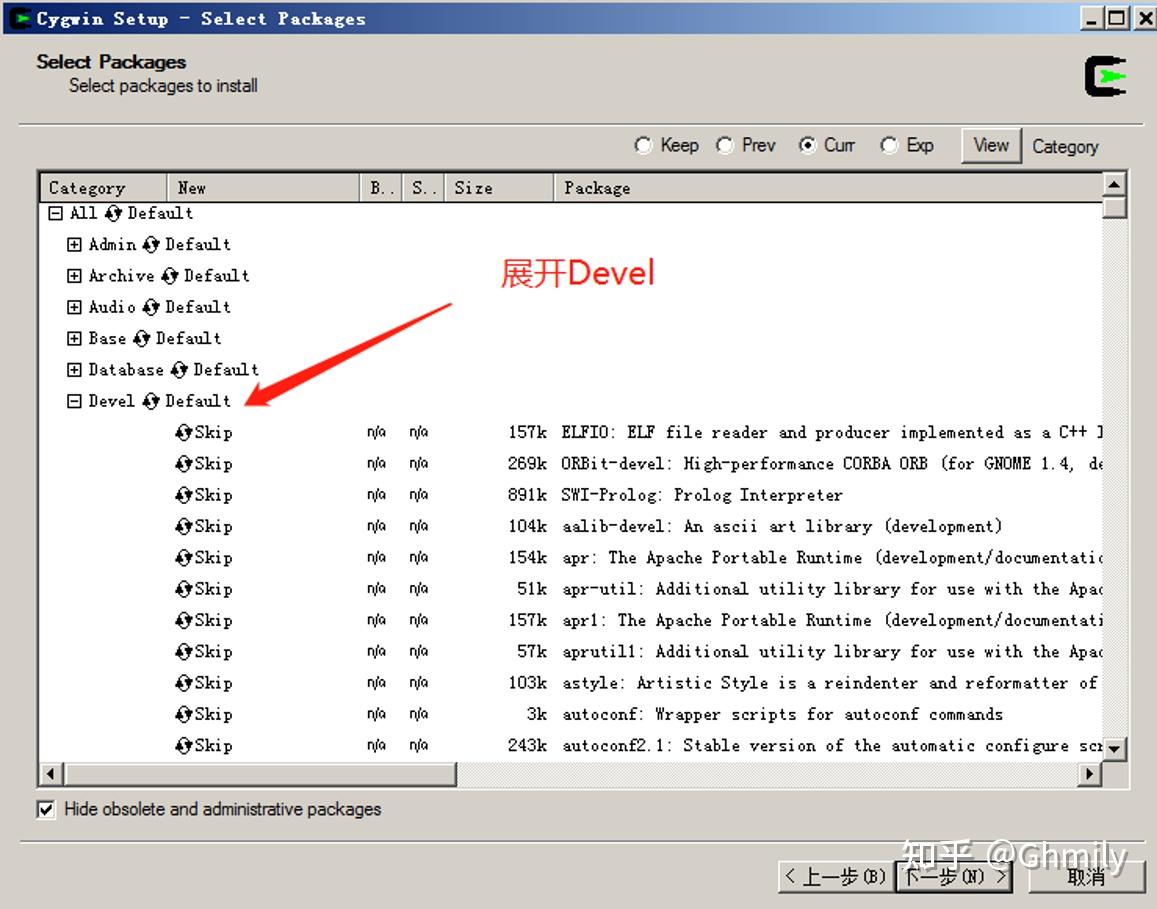Click the horizontal scrollbar right arrow
1157x909 pixels.
1090,773
